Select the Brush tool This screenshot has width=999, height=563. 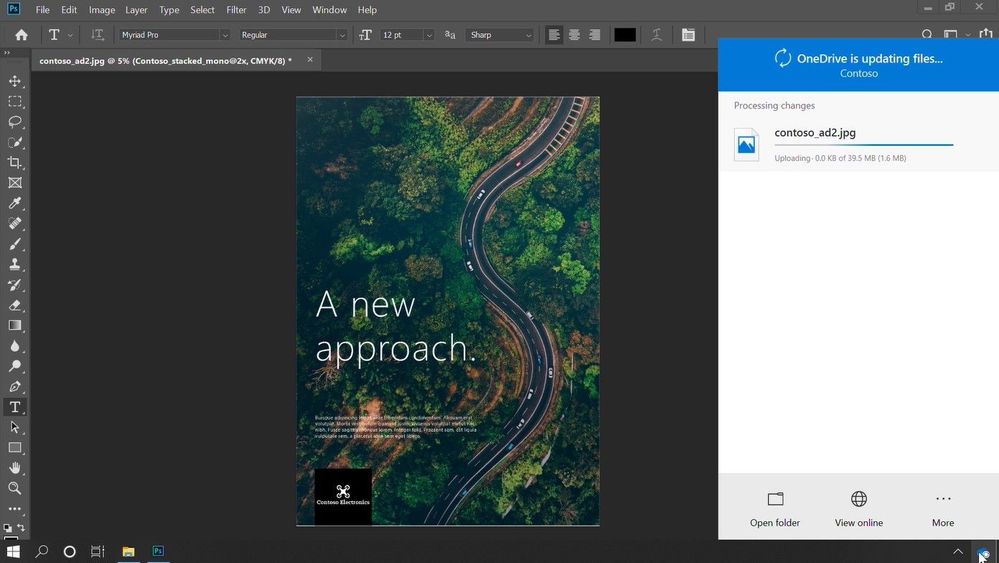[15, 244]
